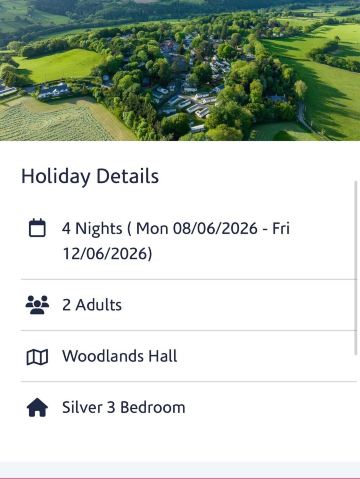Select the Holiday Details heading
This screenshot has height=479, width=360.
[90, 176]
